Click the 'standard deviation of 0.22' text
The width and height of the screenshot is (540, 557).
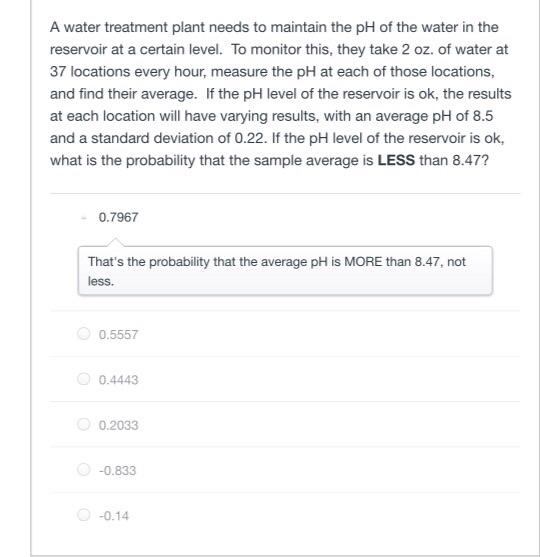178,138
